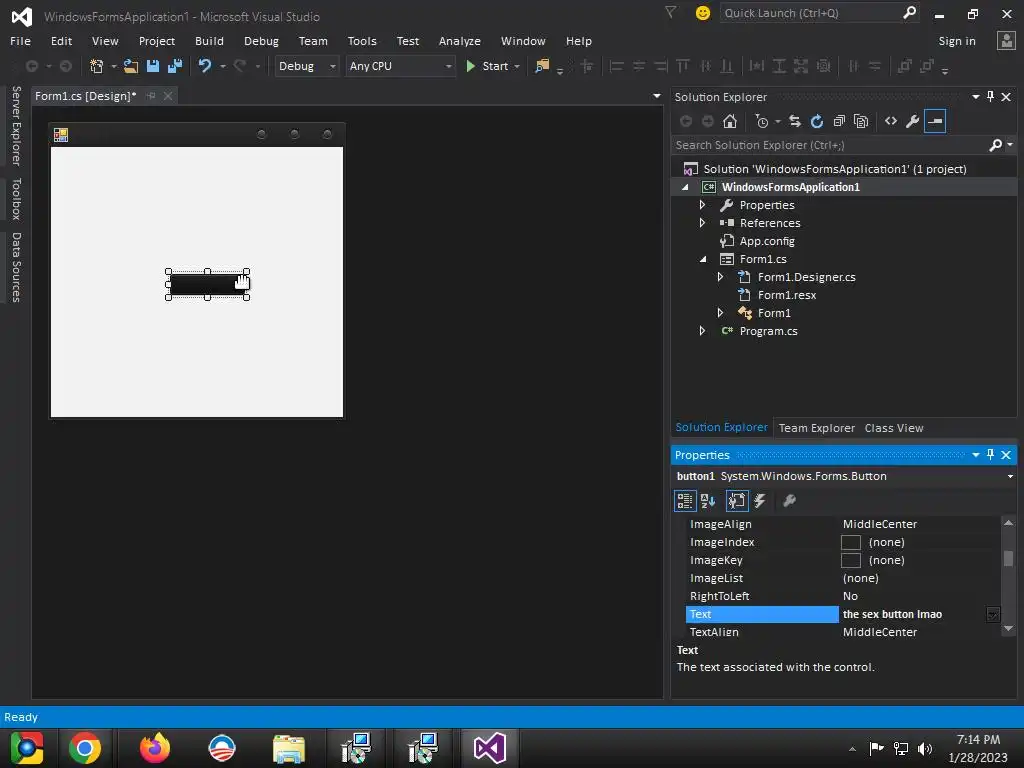Open the Start button dropdown arrow
The image size is (1024, 768).
517,66
